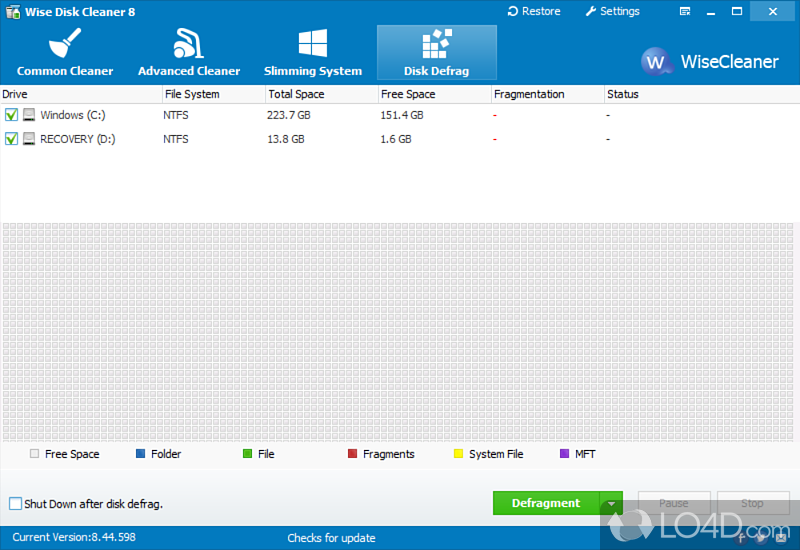Click the Facebook icon in status bar
Image resolution: width=800 pixels, height=550 pixels.
pos(741,538)
